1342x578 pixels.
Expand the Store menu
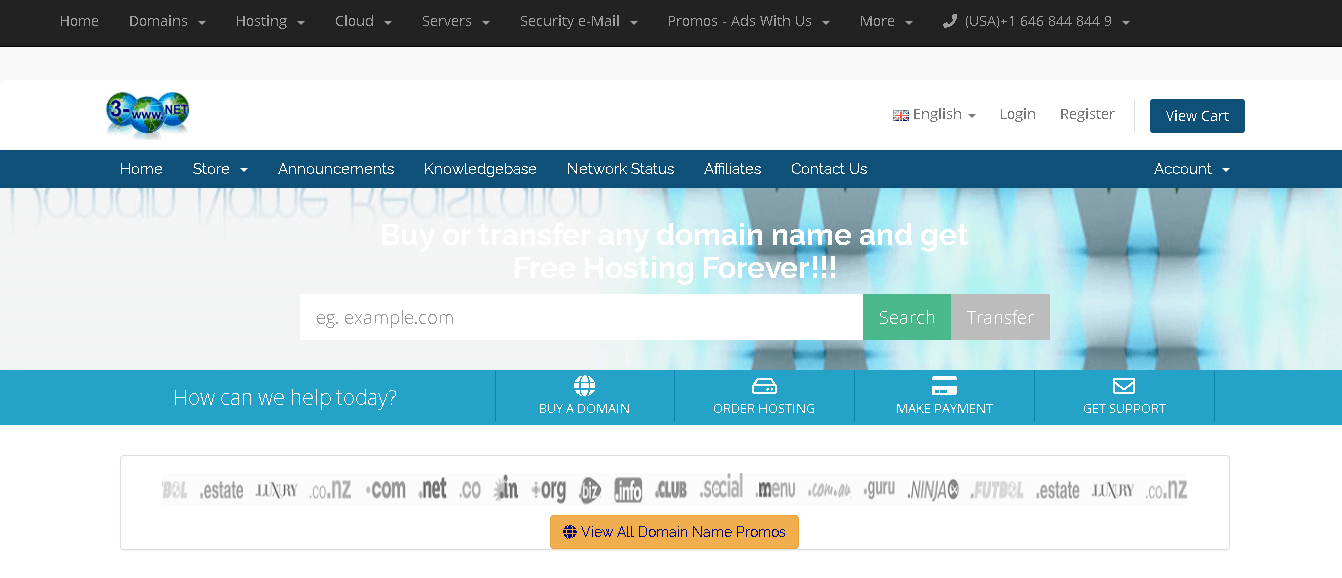point(220,169)
